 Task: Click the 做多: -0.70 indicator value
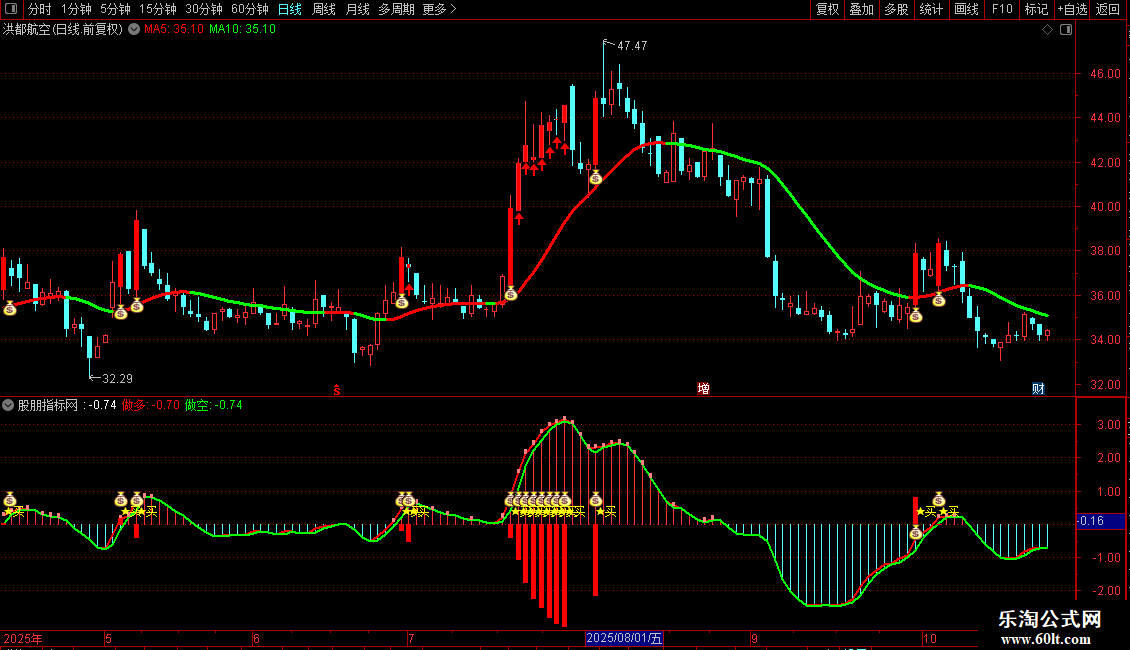pyautogui.click(x=151, y=405)
